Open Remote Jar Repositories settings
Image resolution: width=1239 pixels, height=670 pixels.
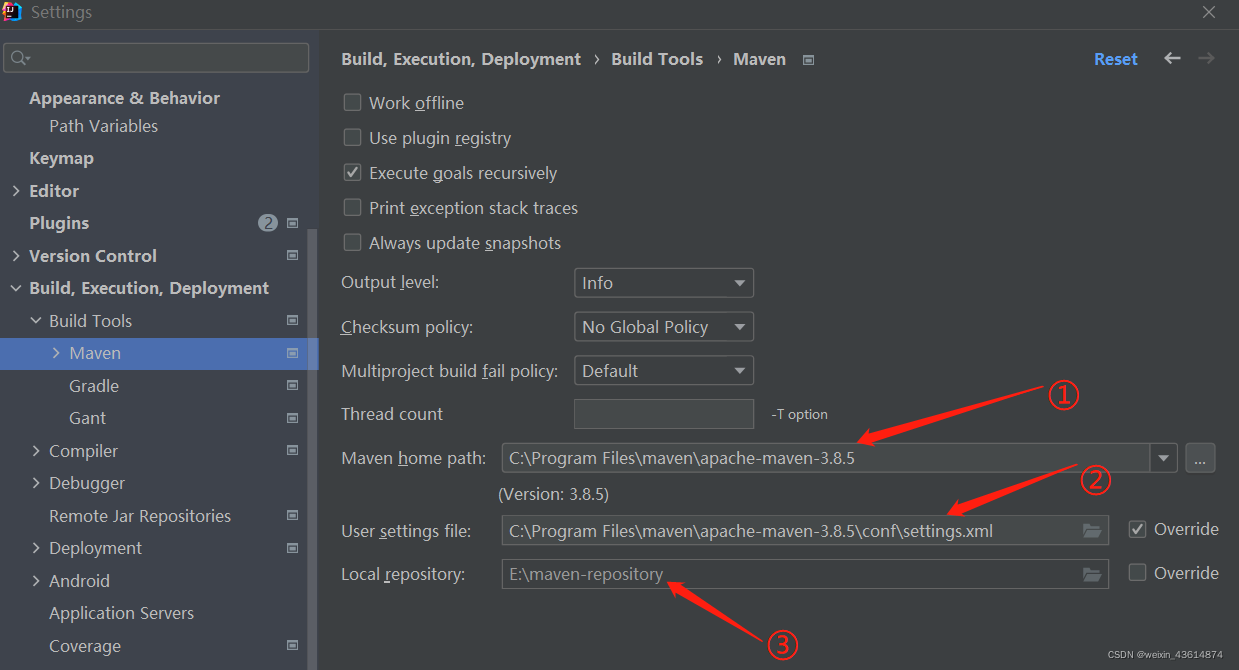click(x=140, y=516)
